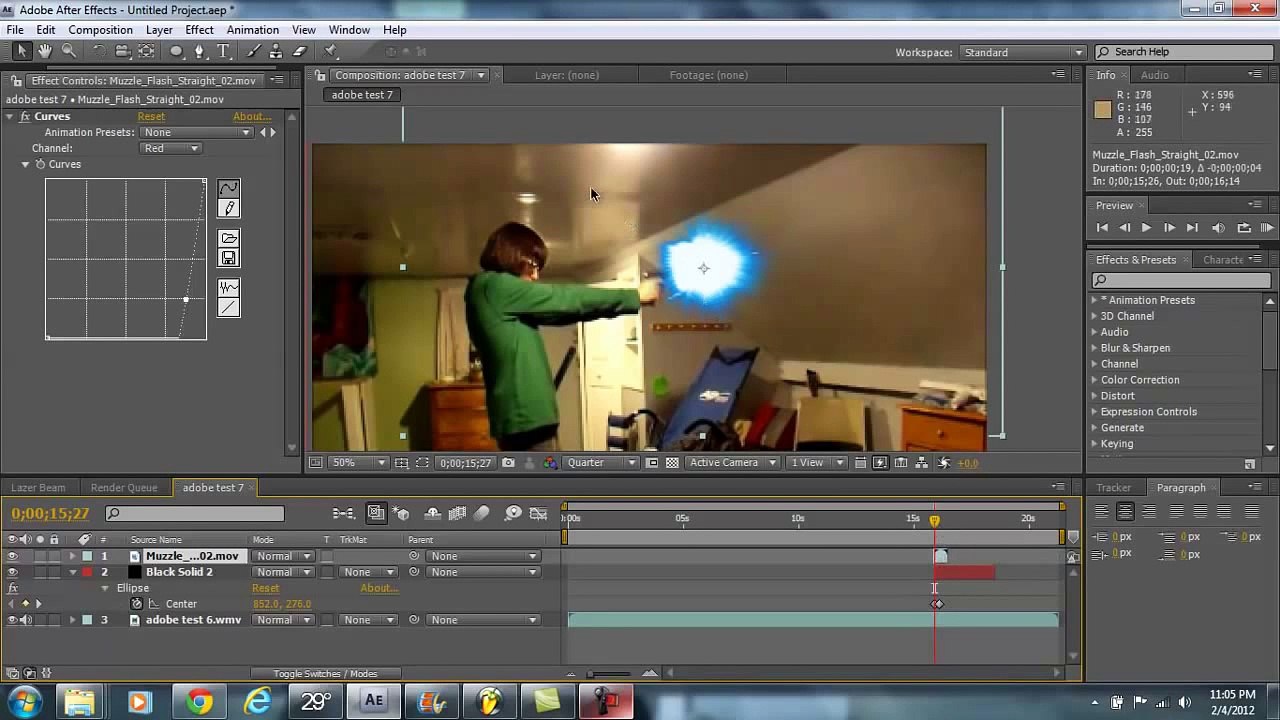Image resolution: width=1280 pixels, height=720 pixels.
Task: Click Reset link for Curves effect
Action: click(x=151, y=116)
